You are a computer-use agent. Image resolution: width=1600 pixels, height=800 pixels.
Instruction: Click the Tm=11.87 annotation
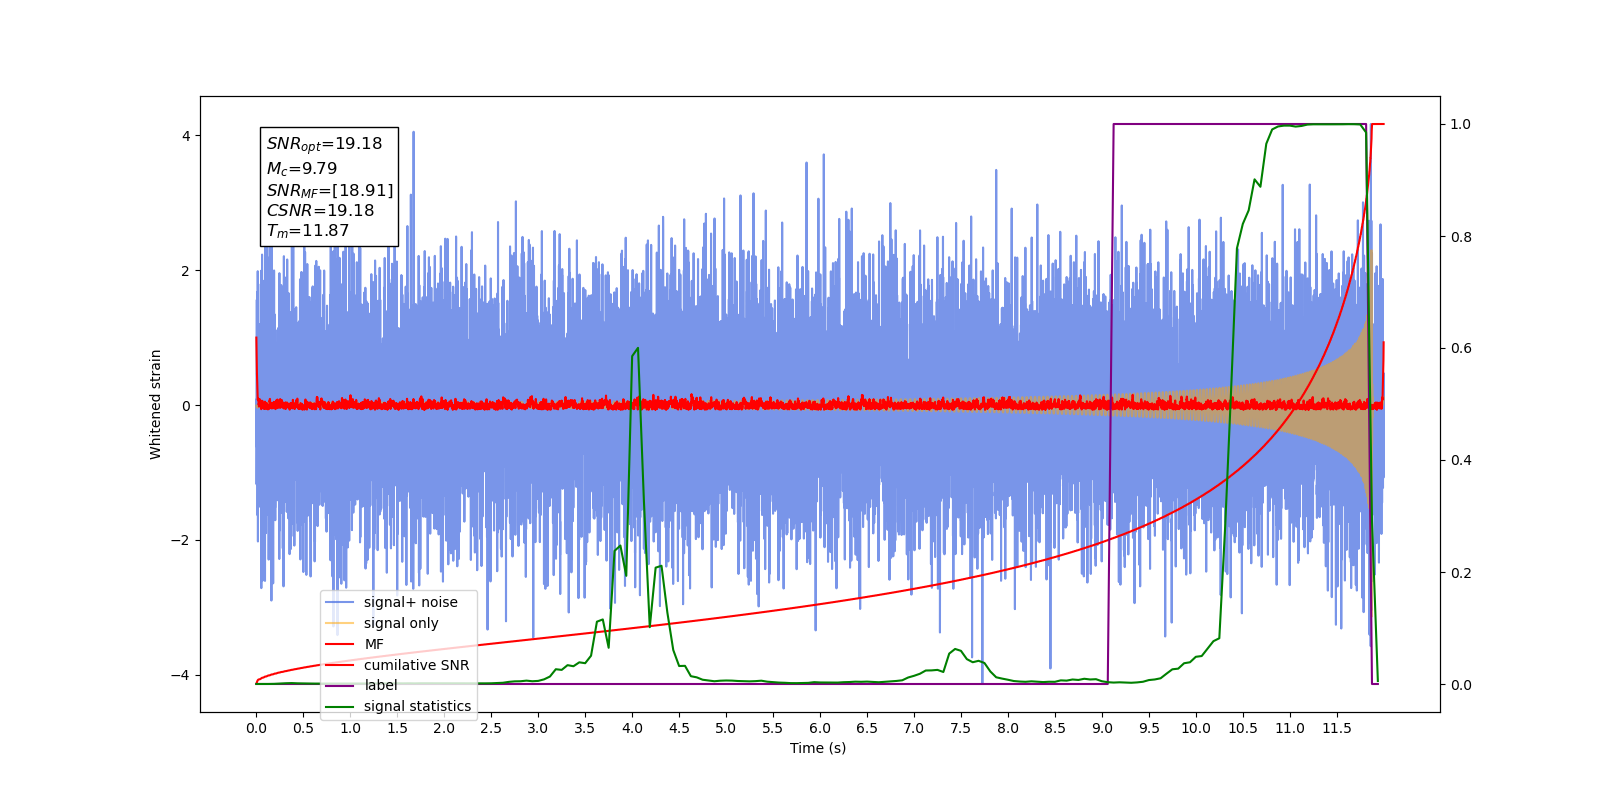point(308,231)
